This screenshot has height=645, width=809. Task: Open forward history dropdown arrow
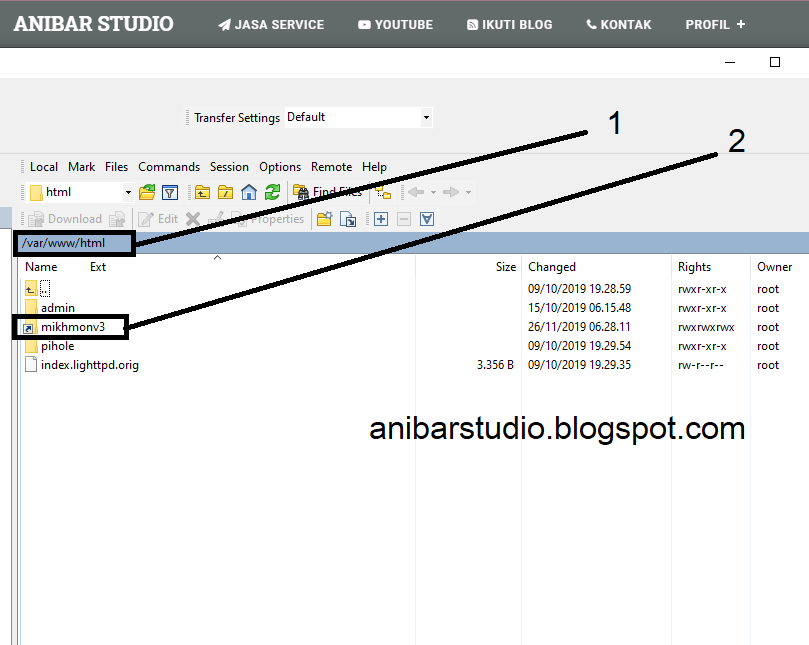point(468,192)
